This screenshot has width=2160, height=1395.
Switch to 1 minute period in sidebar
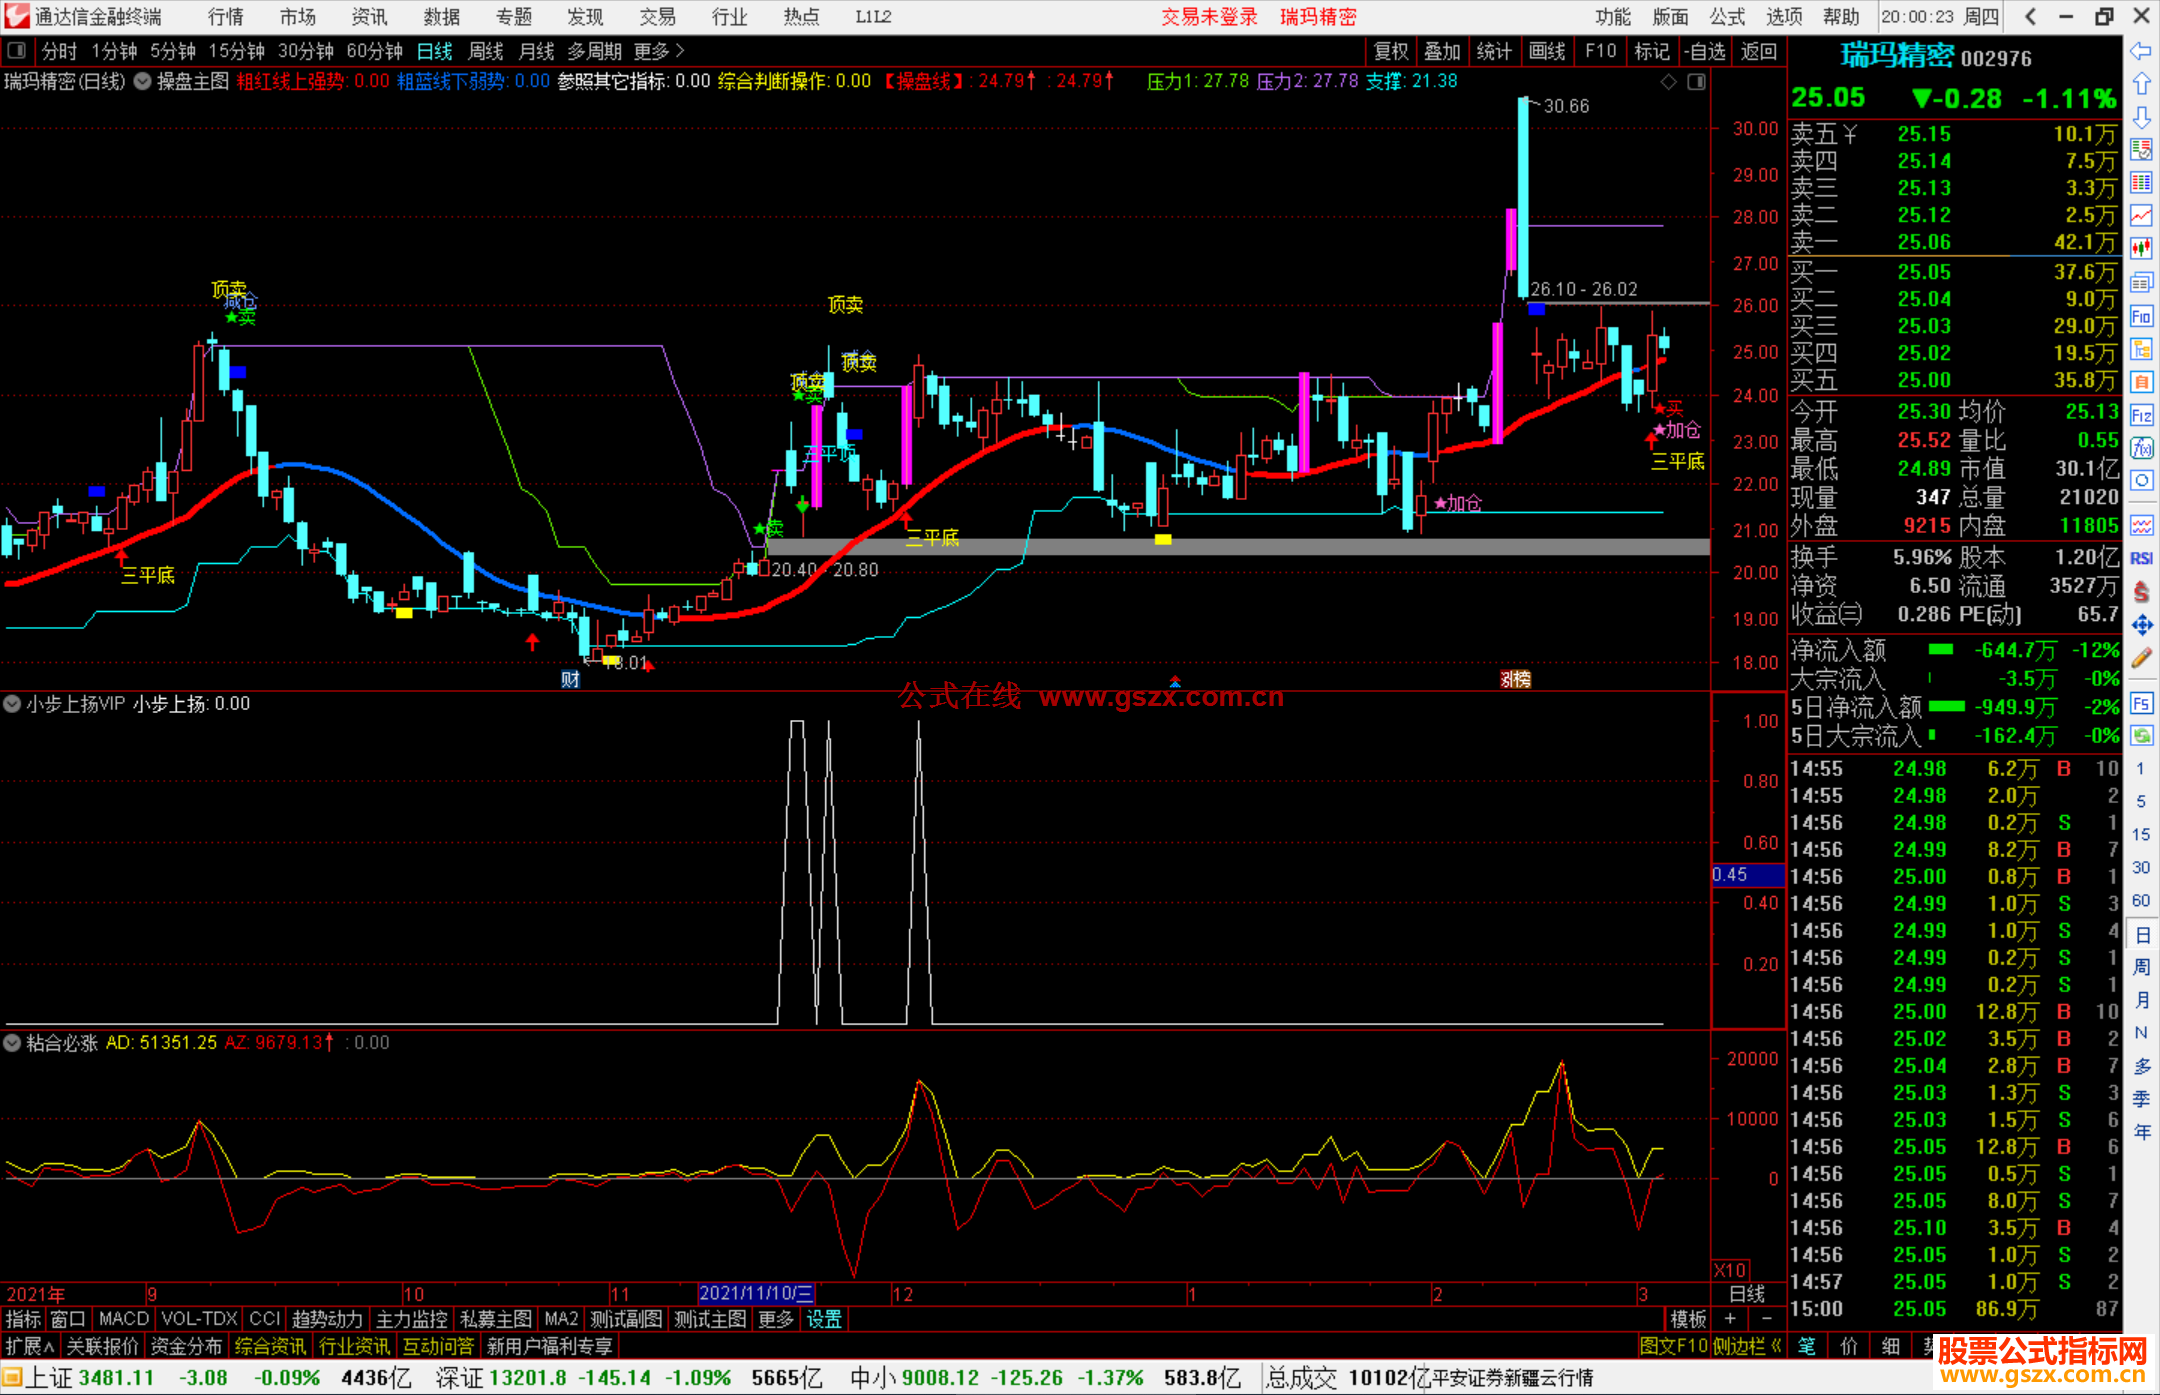[2140, 769]
